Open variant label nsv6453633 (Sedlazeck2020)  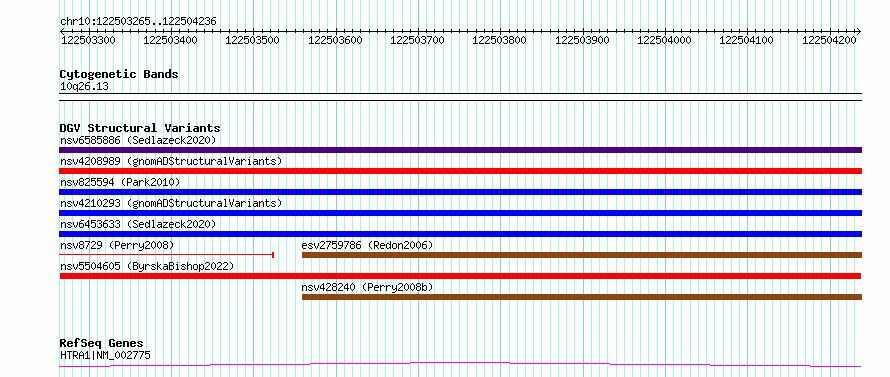(138, 224)
